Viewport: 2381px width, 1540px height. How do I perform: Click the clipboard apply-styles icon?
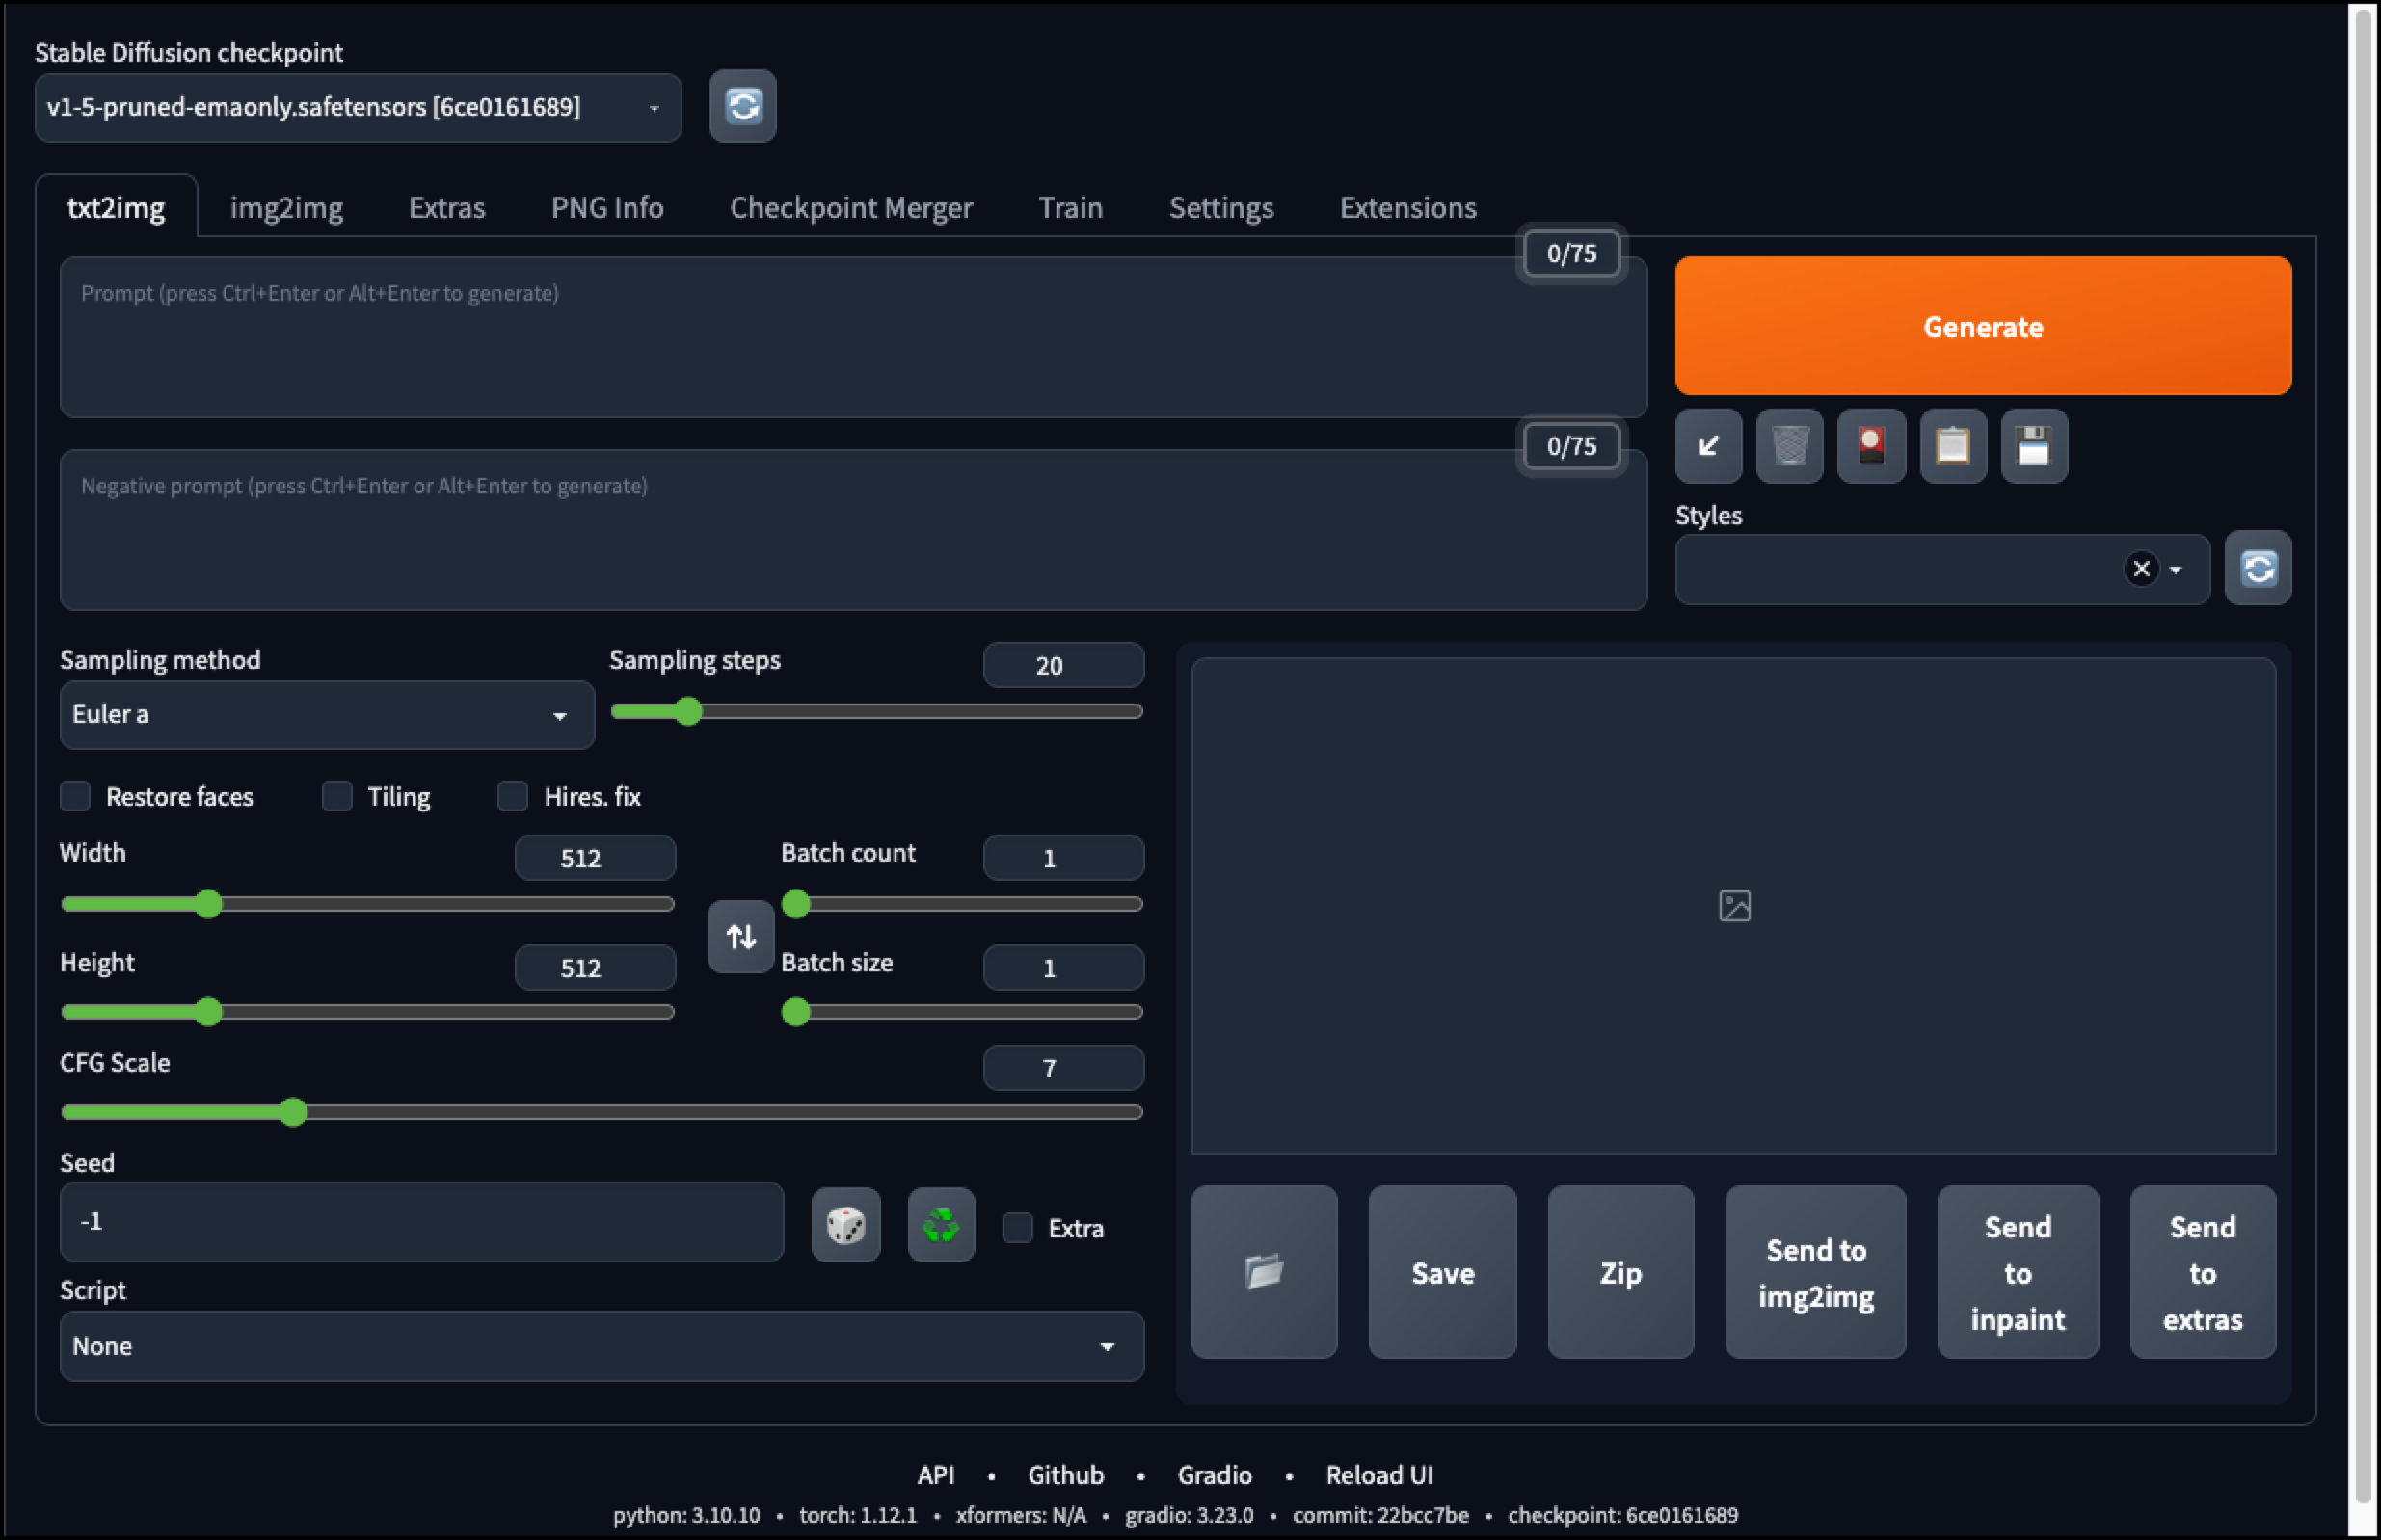(x=1952, y=446)
